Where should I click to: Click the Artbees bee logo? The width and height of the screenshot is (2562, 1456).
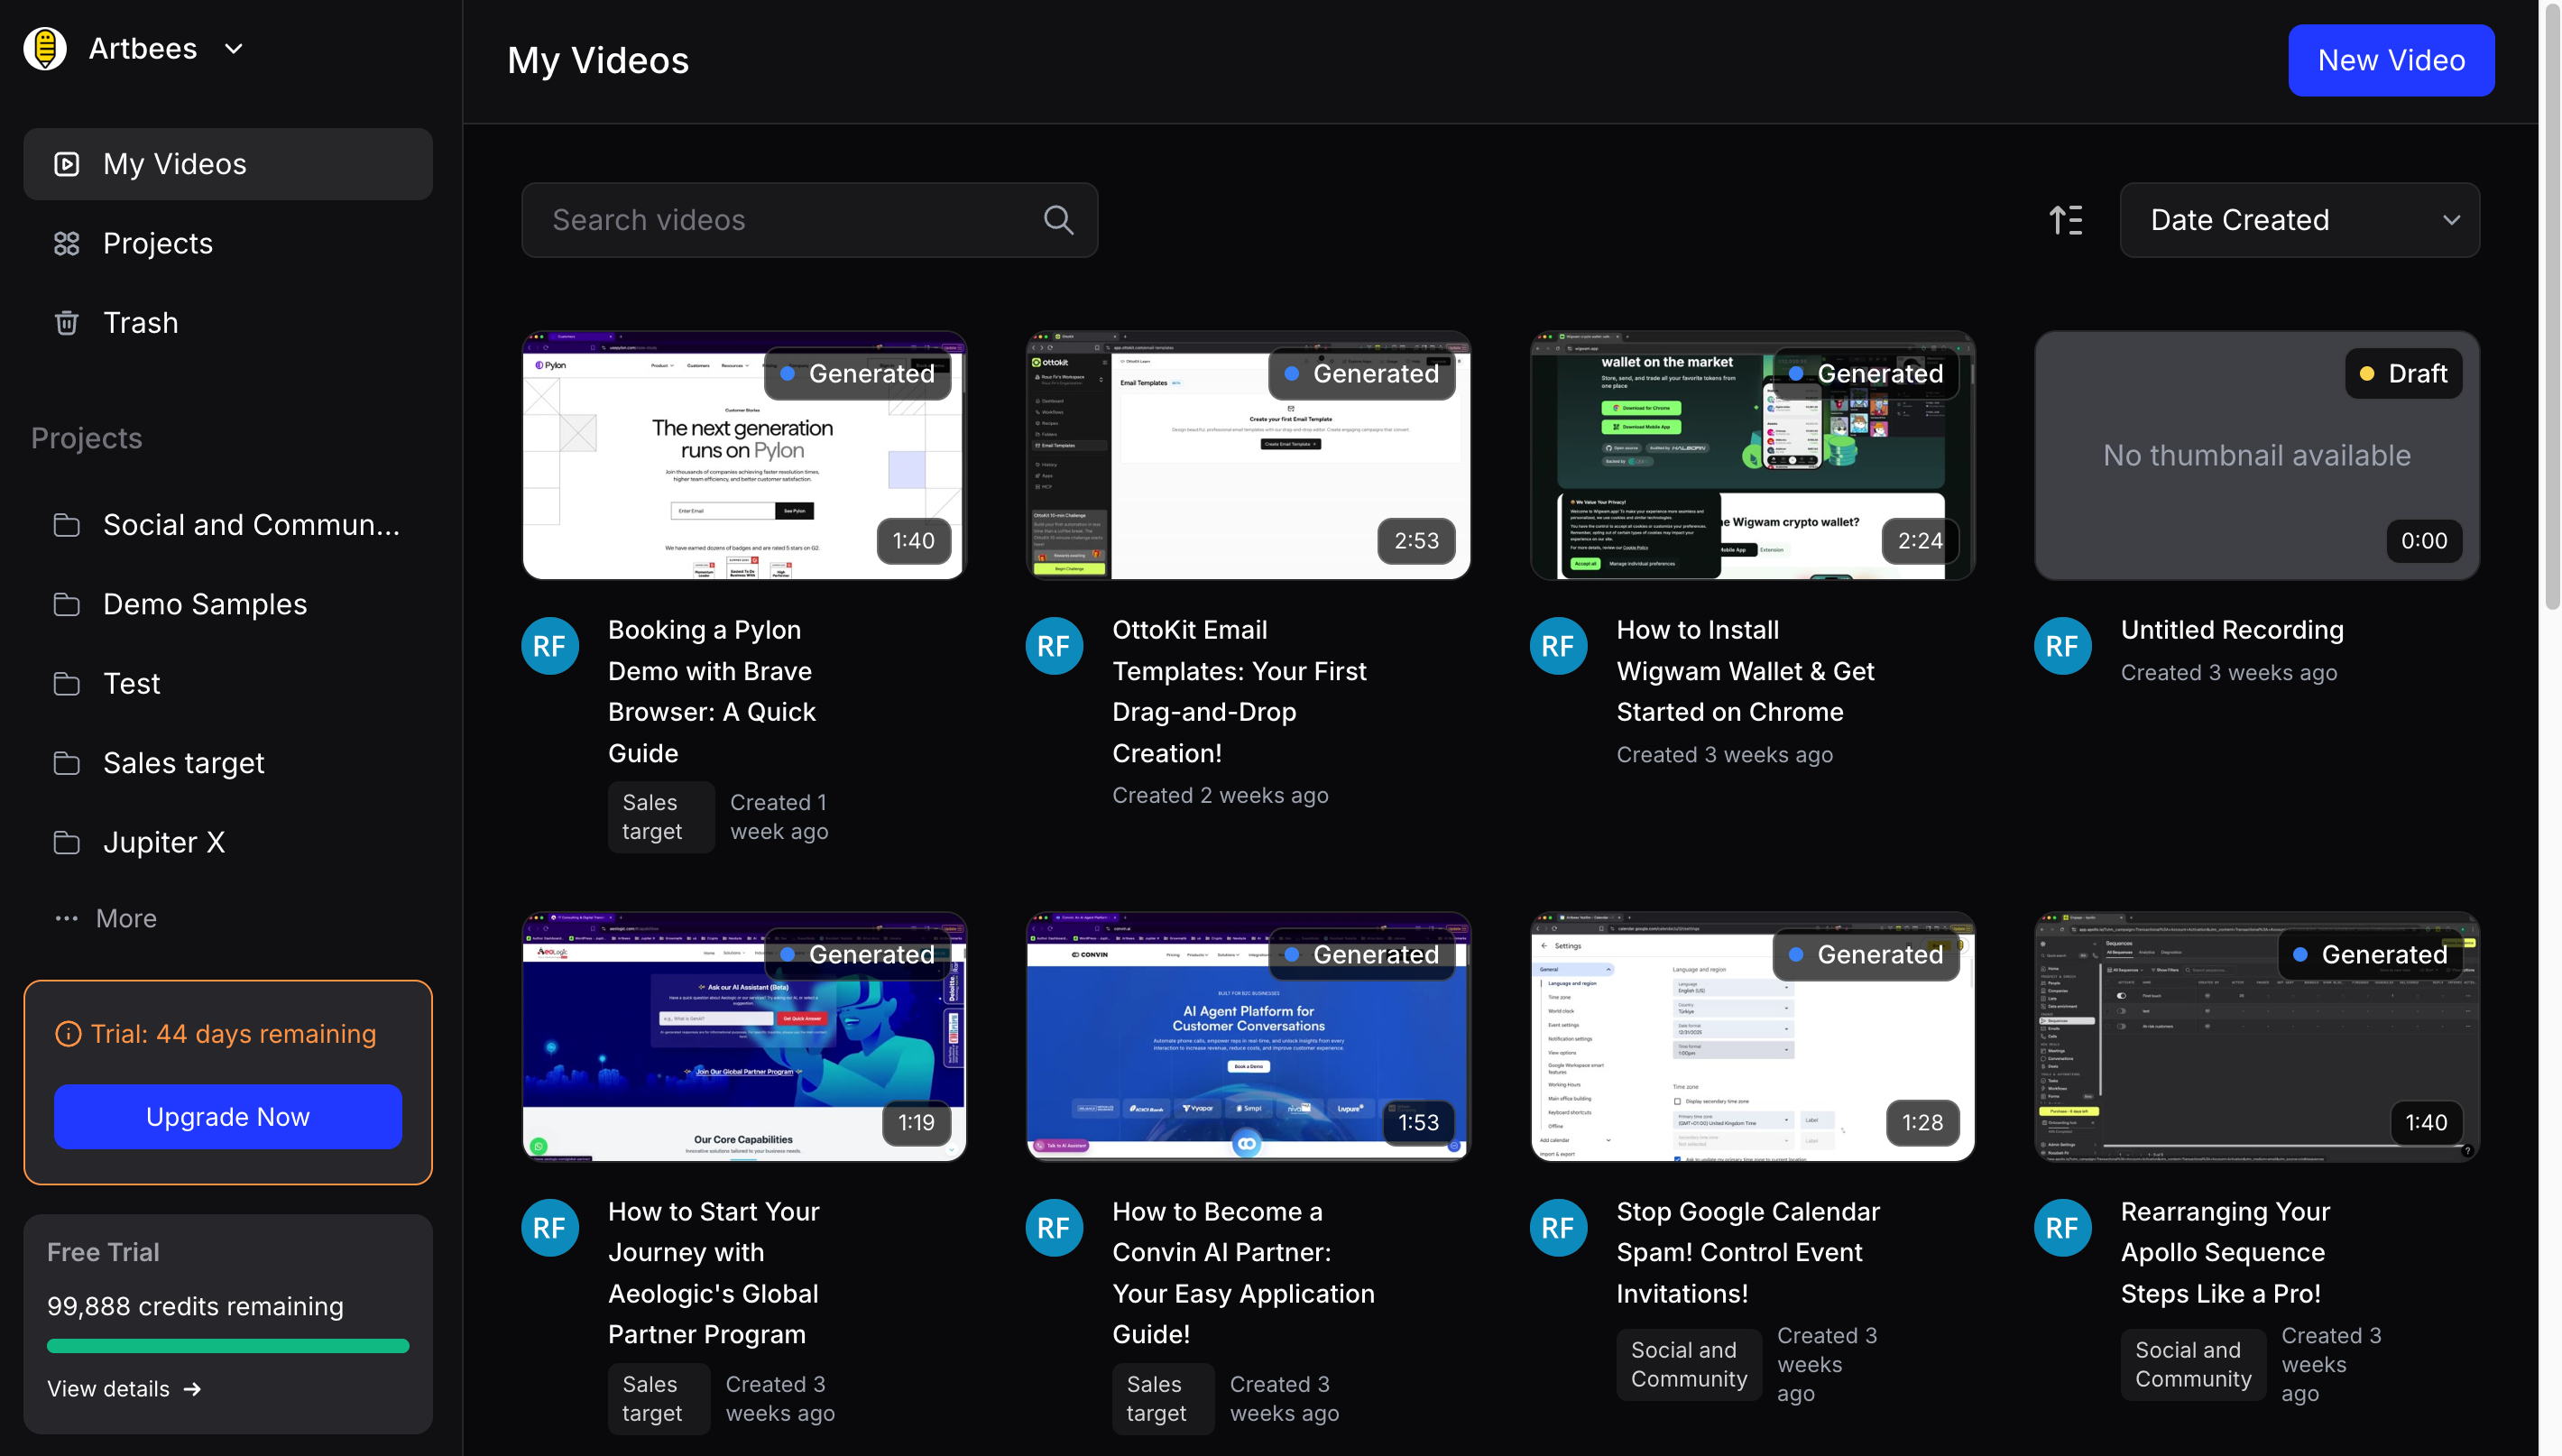[44, 47]
